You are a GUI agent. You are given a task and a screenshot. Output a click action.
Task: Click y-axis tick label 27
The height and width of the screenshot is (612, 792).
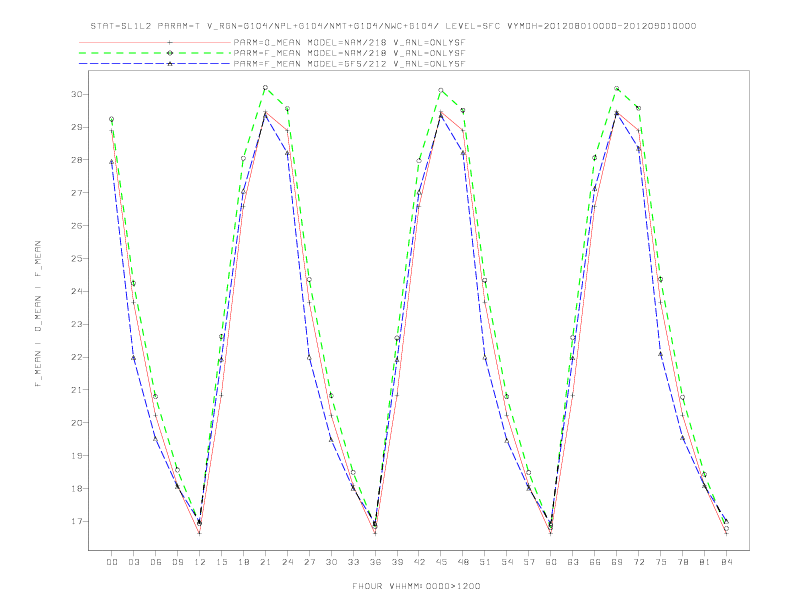[x=77, y=193]
